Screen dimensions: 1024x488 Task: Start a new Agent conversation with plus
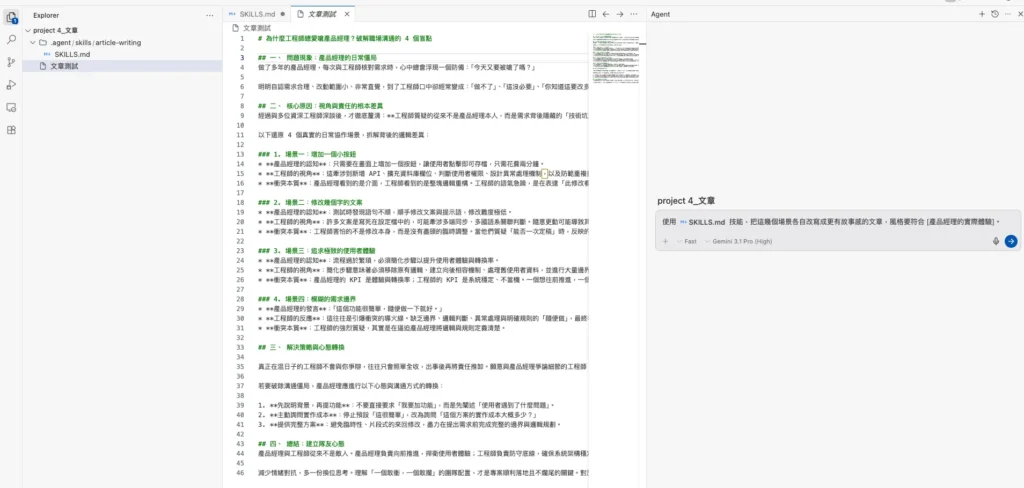tap(982, 14)
